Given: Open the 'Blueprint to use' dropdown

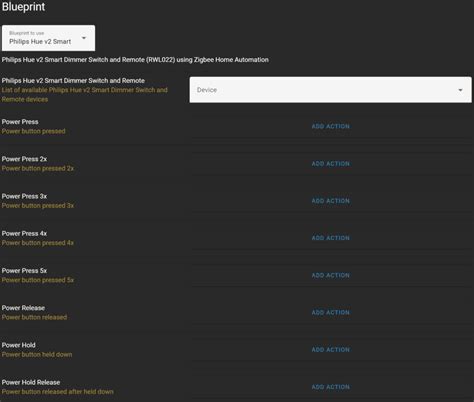Looking at the screenshot, I should click(x=48, y=38).
